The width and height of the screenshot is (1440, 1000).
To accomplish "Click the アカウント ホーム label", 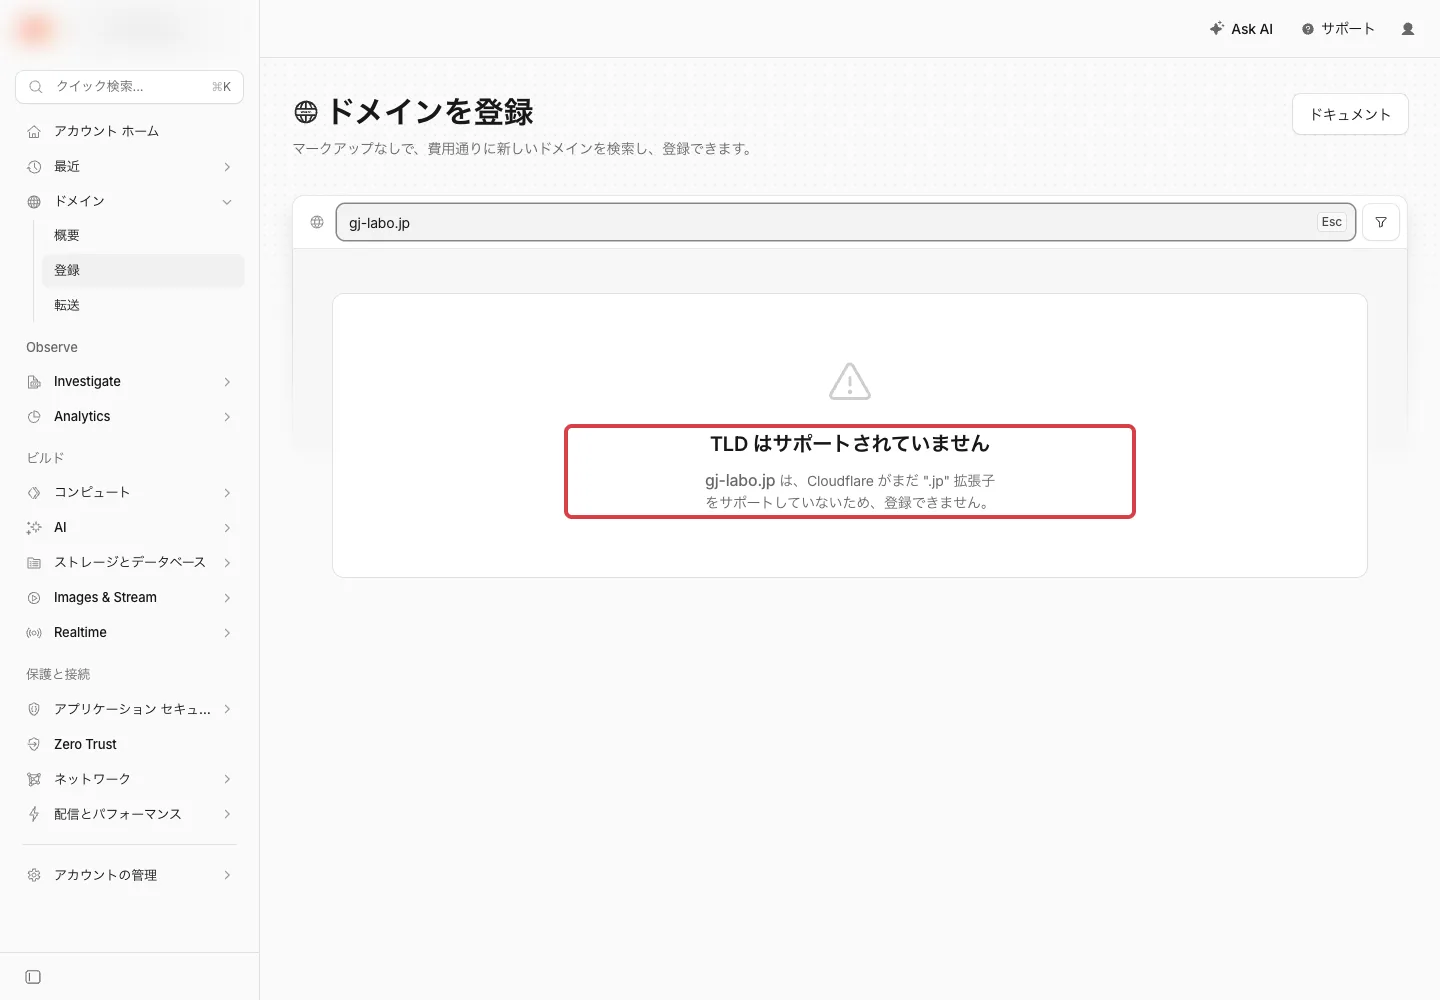I will (x=106, y=132).
